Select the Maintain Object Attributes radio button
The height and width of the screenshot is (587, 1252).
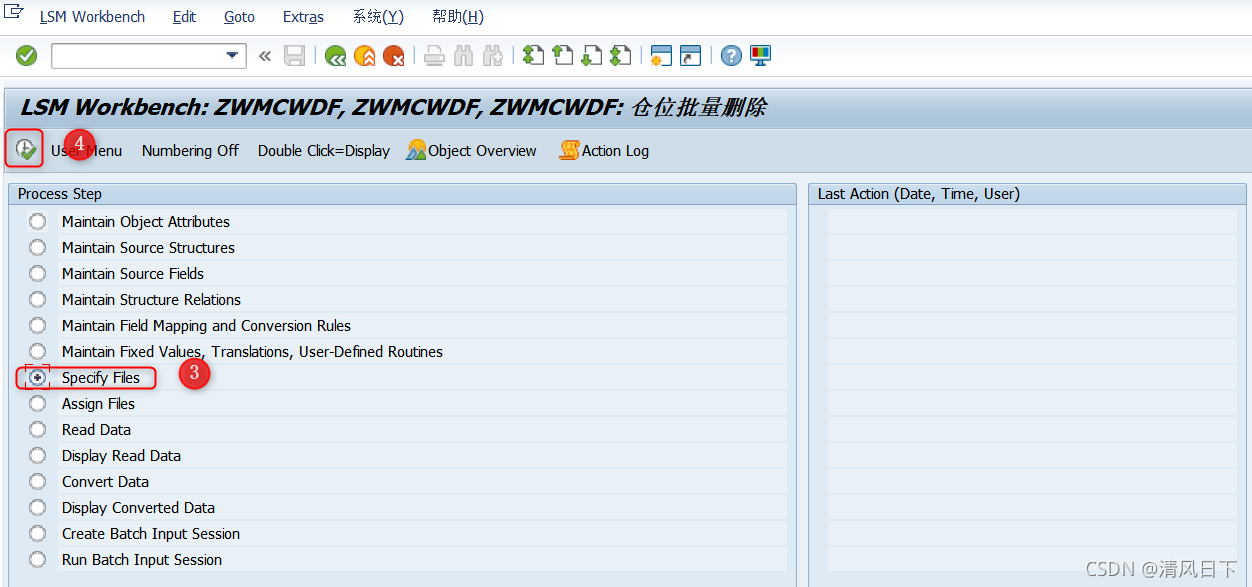[x=37, y=221]
